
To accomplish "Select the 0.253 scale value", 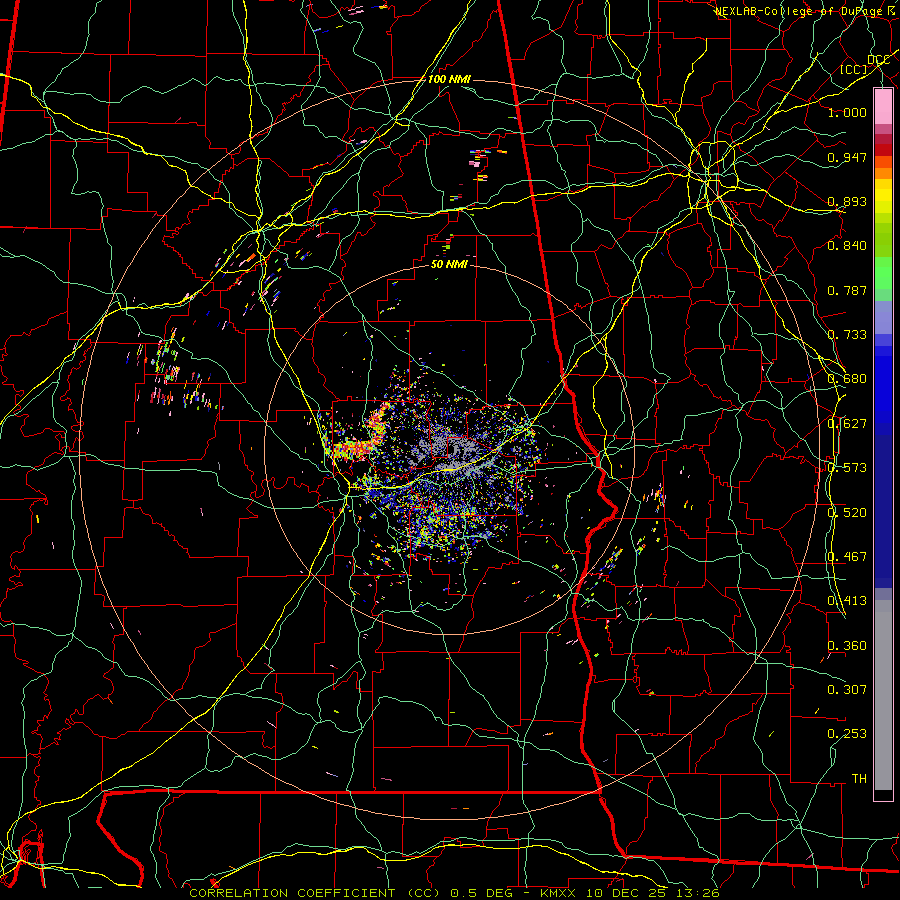I will tap(847, 734).
